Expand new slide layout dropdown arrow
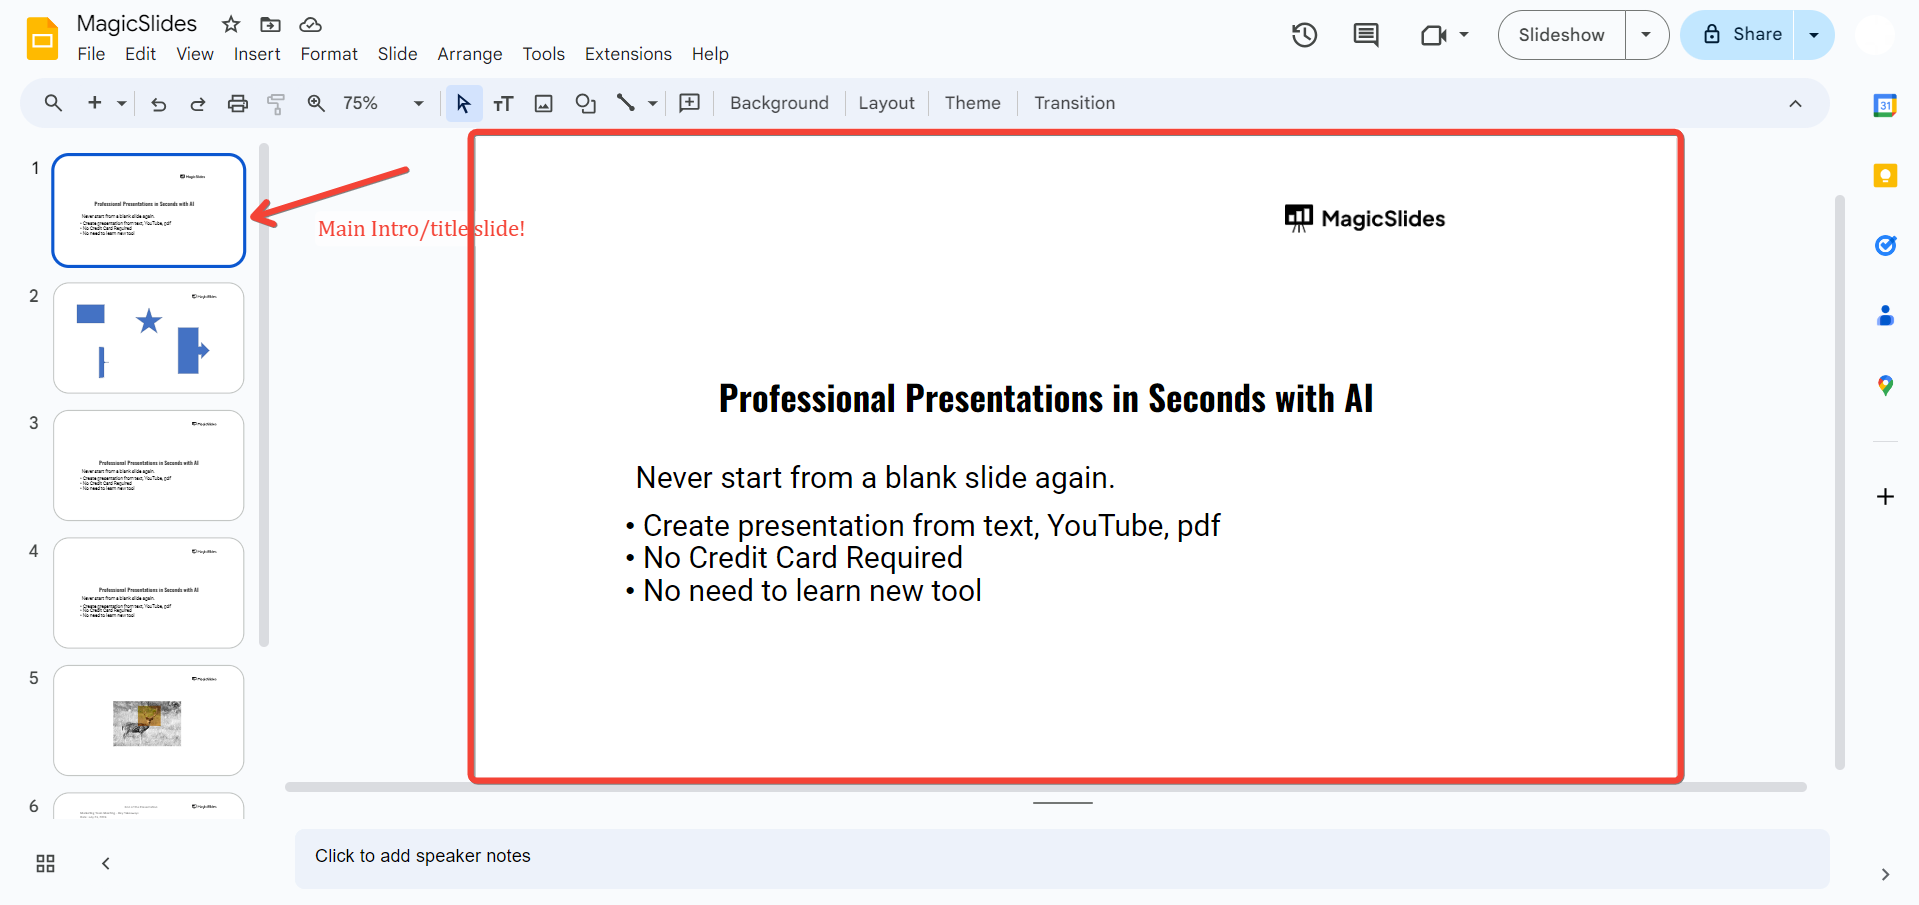Image resolution: width=1919 pixels, height=905 pixels. (x=122, y=103)
